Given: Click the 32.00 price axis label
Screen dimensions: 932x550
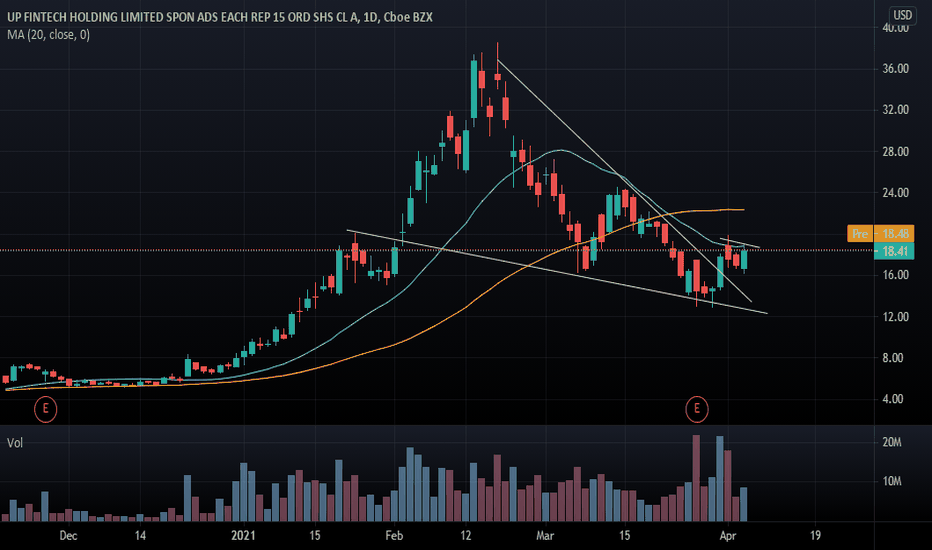Looking at the screenshot, I should click(x=896, y=110).
